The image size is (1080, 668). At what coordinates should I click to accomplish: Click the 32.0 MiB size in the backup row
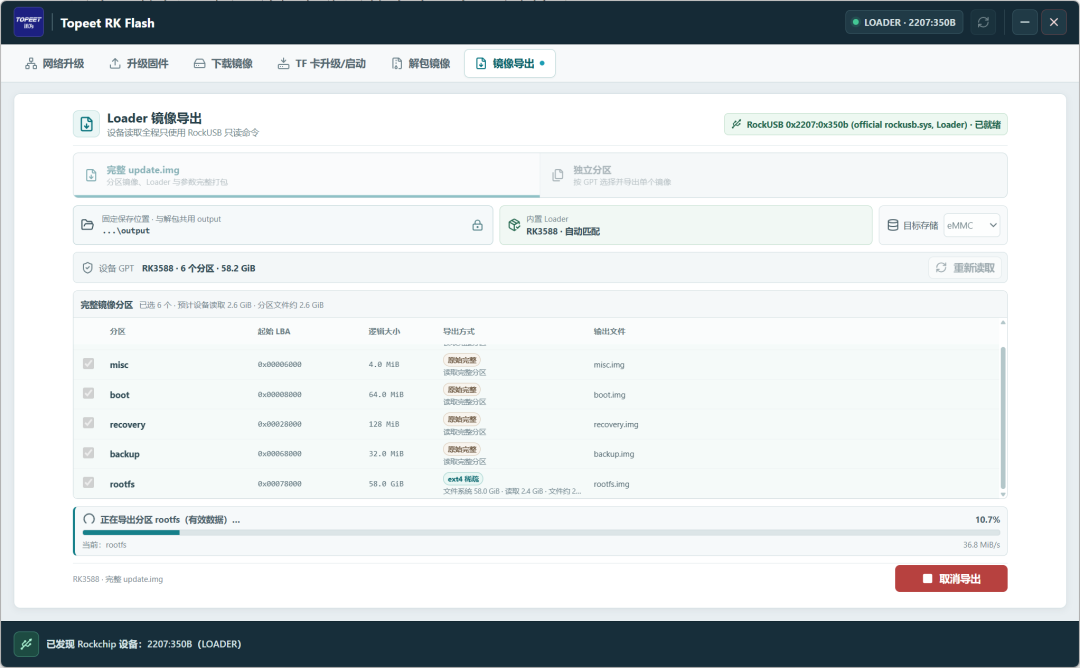[x=386, y=454]
